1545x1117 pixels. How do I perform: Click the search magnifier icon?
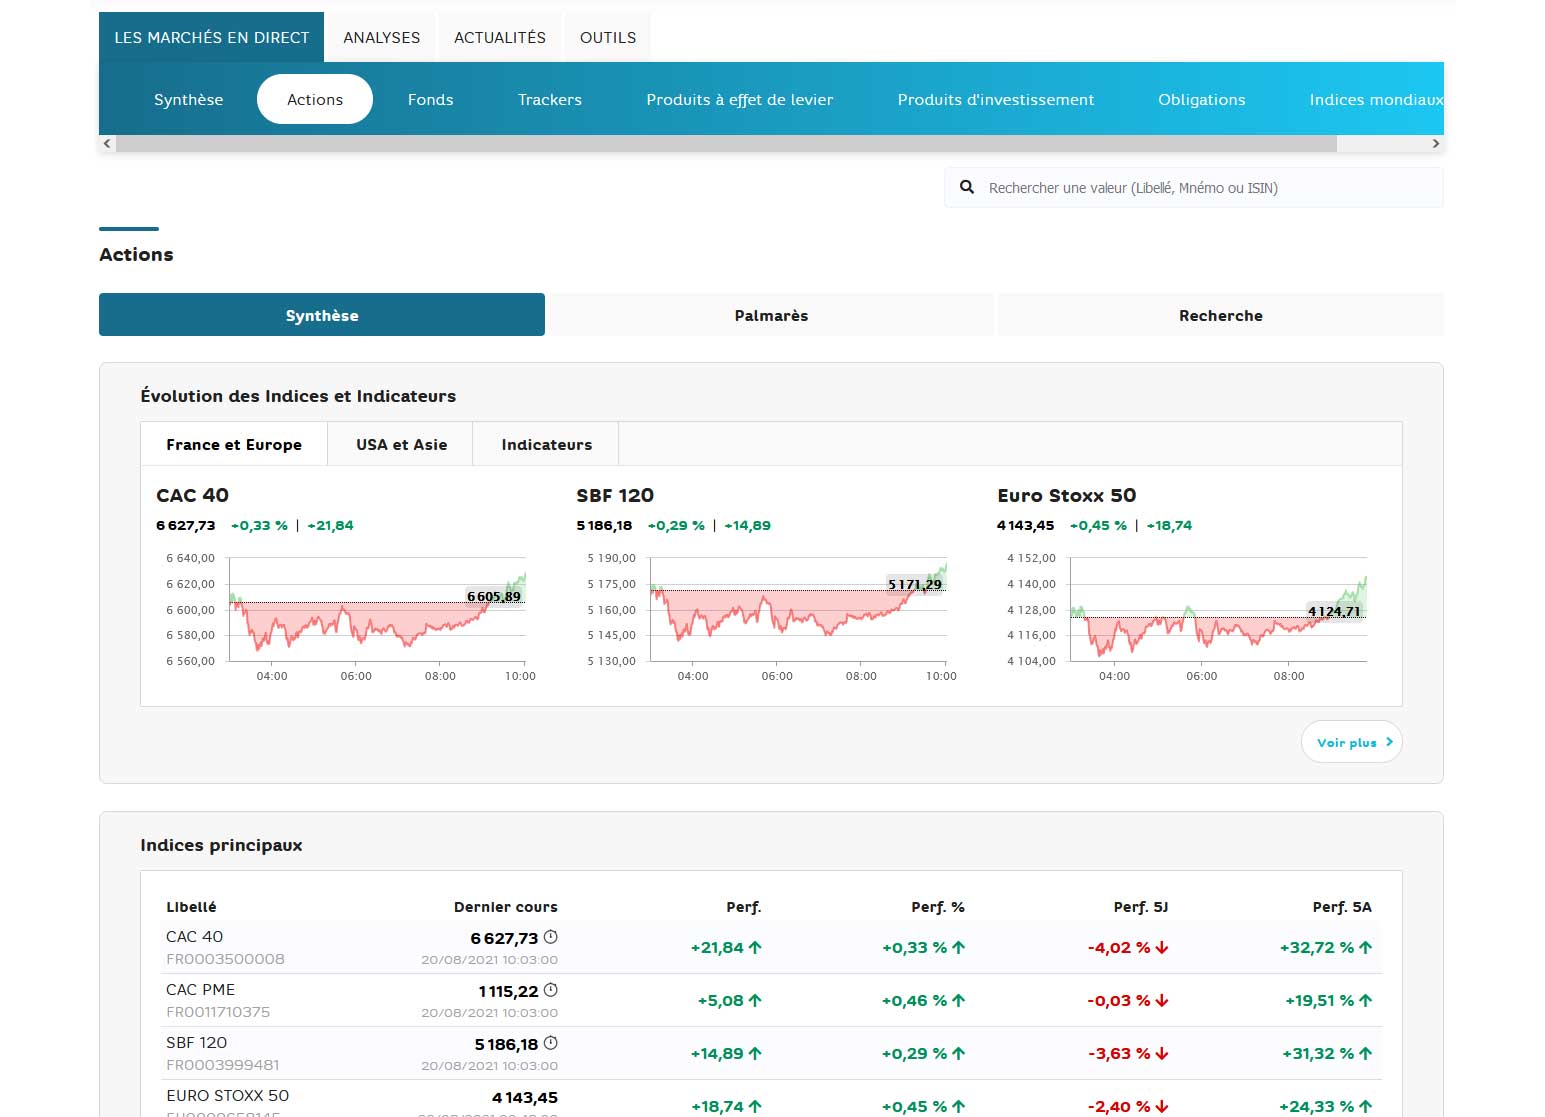point(967,187)
